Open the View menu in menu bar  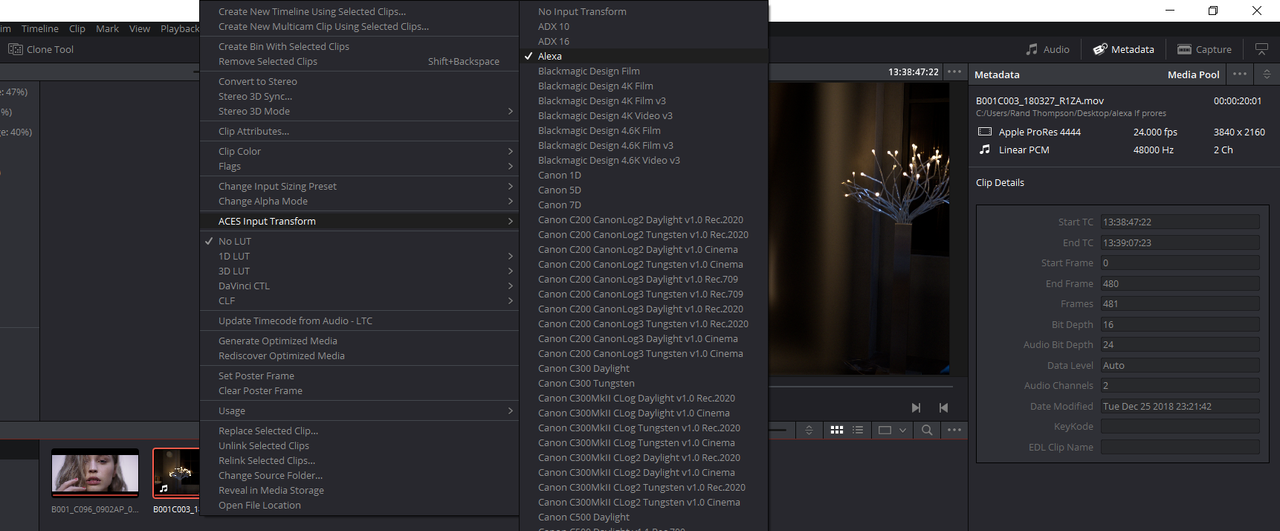pos(140,29)
